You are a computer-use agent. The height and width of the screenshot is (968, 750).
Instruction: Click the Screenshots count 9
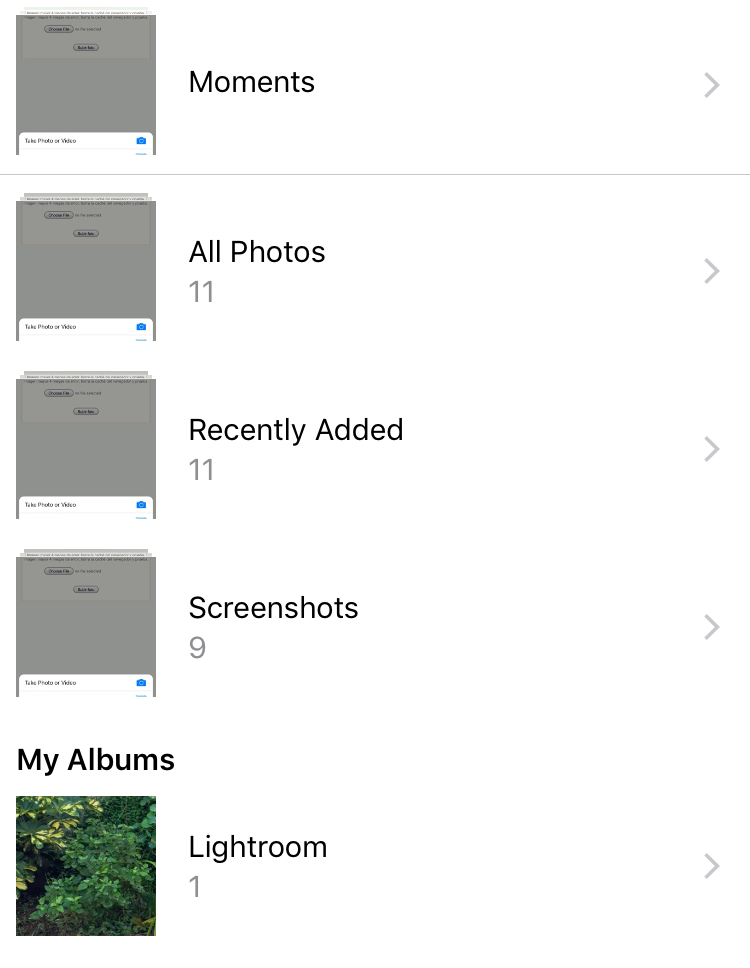pos(197,648)
